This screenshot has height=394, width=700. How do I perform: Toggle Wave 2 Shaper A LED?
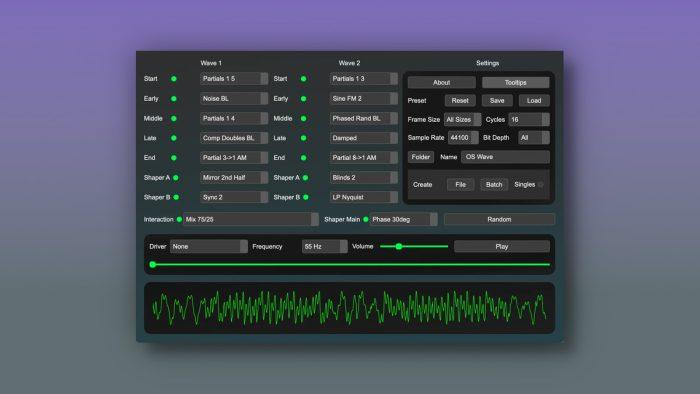(x=306, y=178)
